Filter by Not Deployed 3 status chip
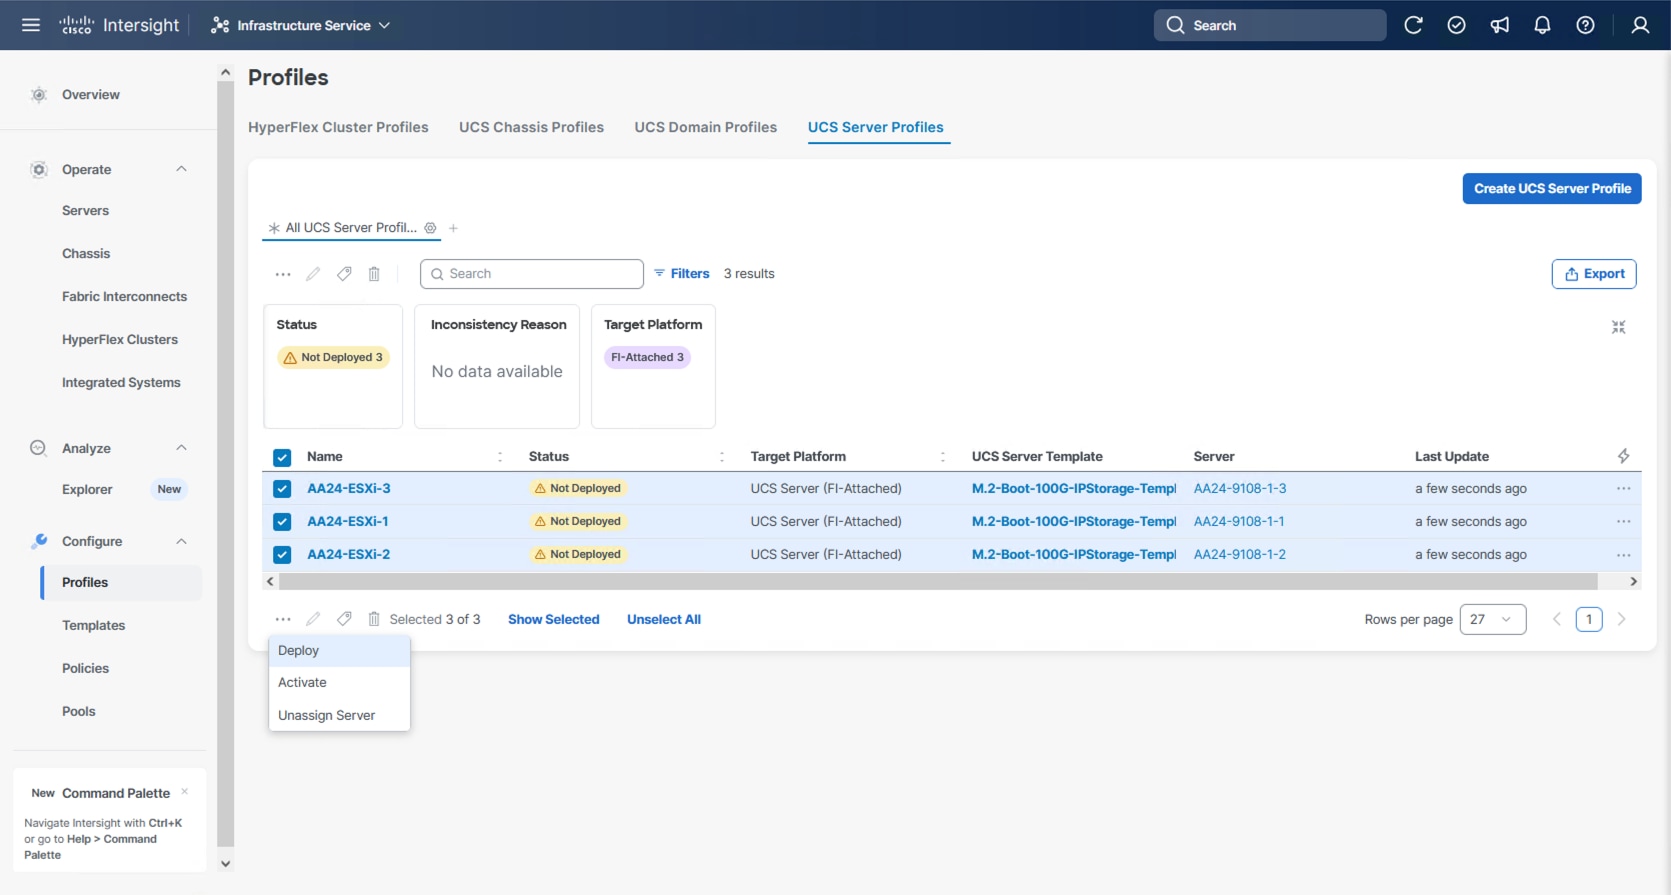This screenshot has height=895, width=1671. (333, 357)
